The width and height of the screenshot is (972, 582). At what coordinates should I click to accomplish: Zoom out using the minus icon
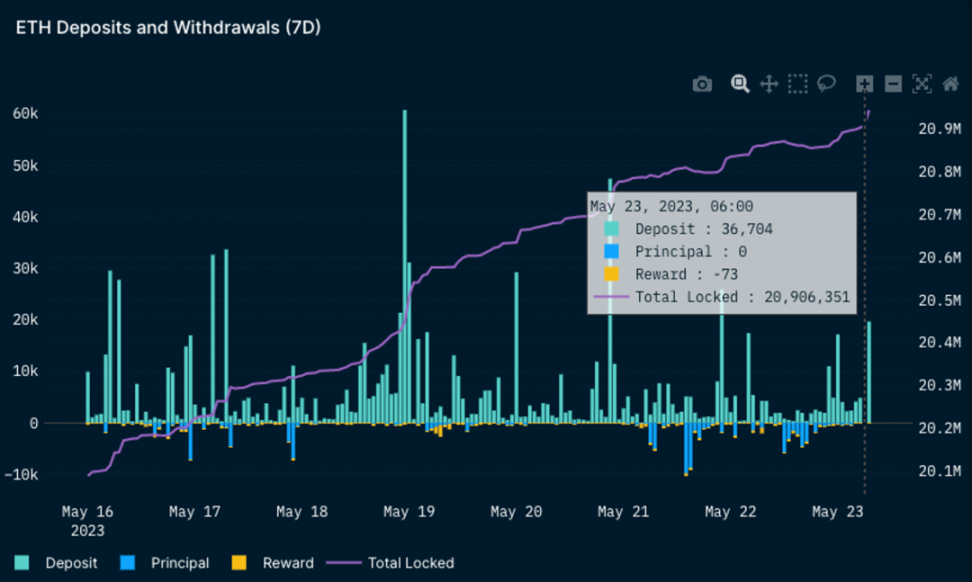893,84
